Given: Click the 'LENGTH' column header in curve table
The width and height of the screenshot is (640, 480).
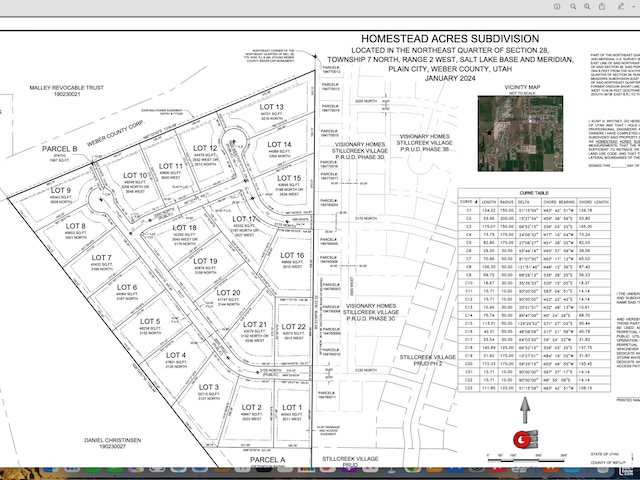Looking at the screenshot, I should pyautogui.click(x=489, y=202).
